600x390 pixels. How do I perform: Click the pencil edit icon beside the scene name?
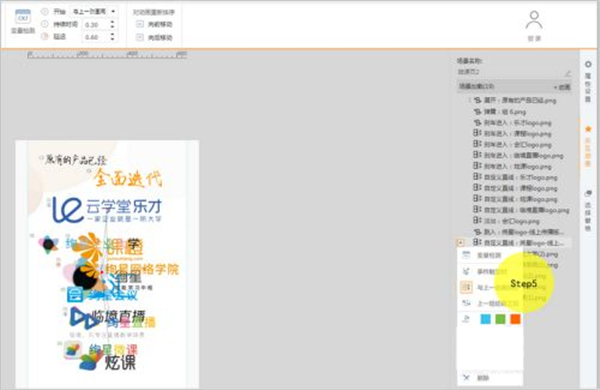(x=567, y=73)
